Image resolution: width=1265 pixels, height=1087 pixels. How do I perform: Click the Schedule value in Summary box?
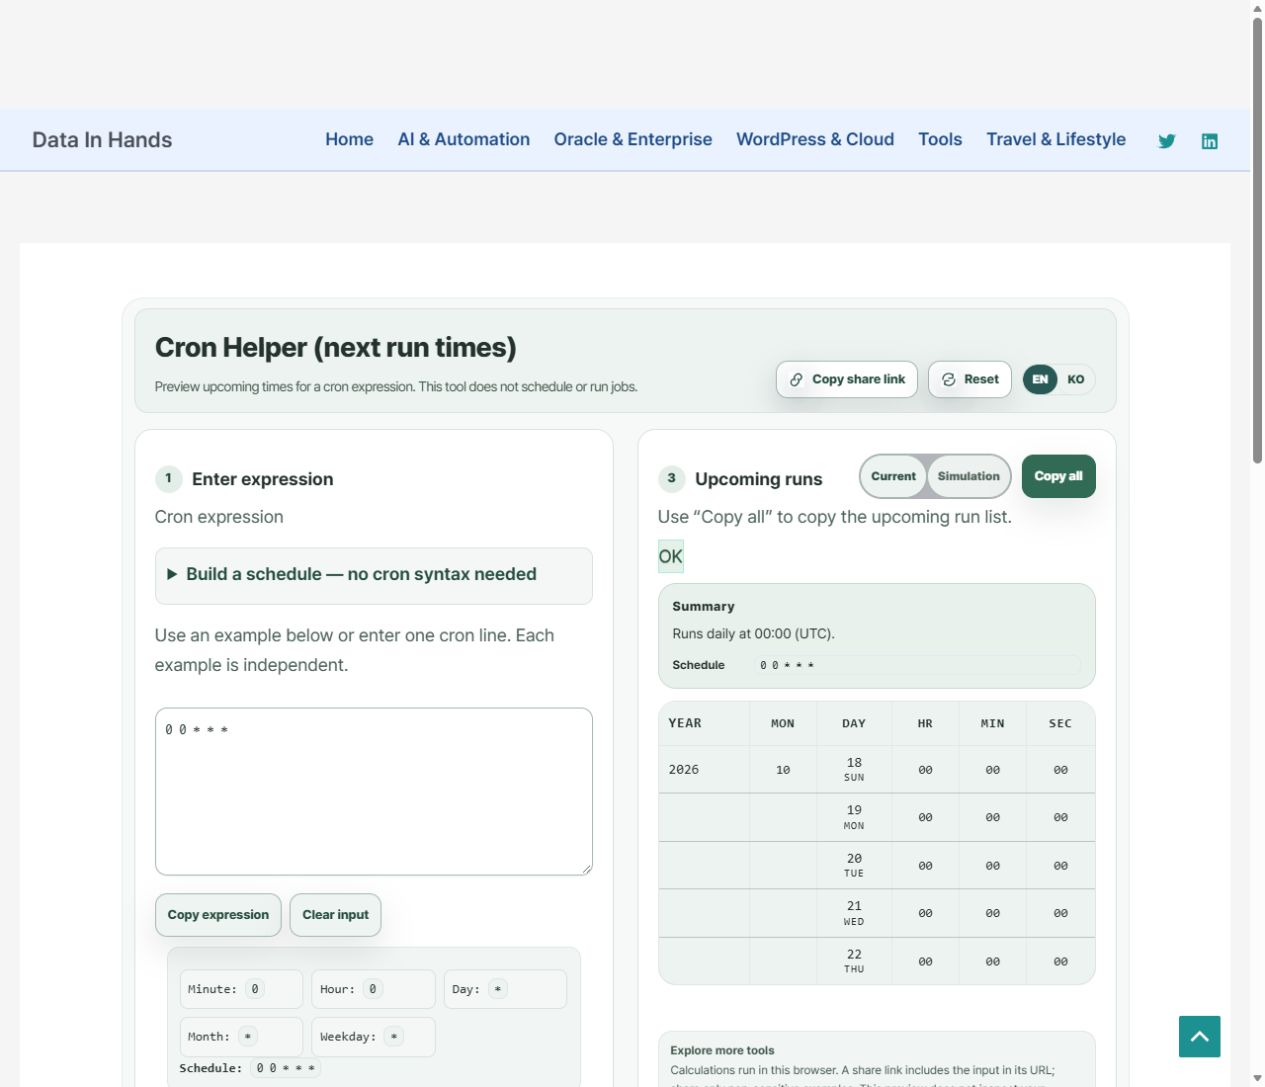coord(917,665)
